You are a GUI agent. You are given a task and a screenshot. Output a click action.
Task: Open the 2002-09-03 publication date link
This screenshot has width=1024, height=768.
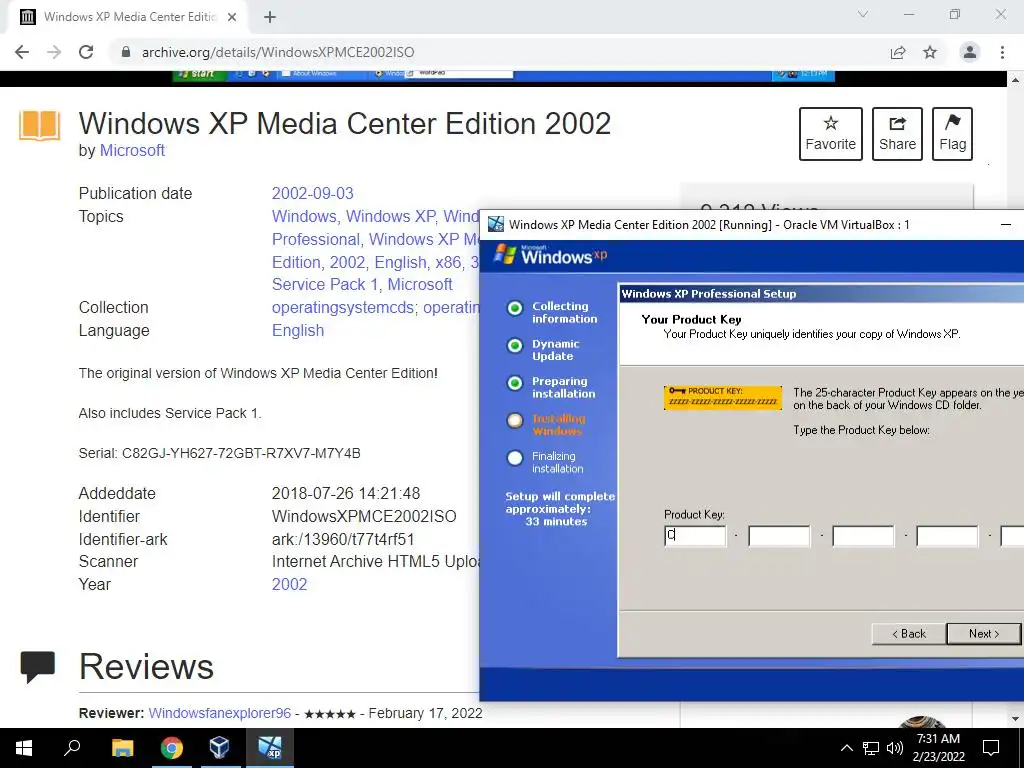click(312, 193)
